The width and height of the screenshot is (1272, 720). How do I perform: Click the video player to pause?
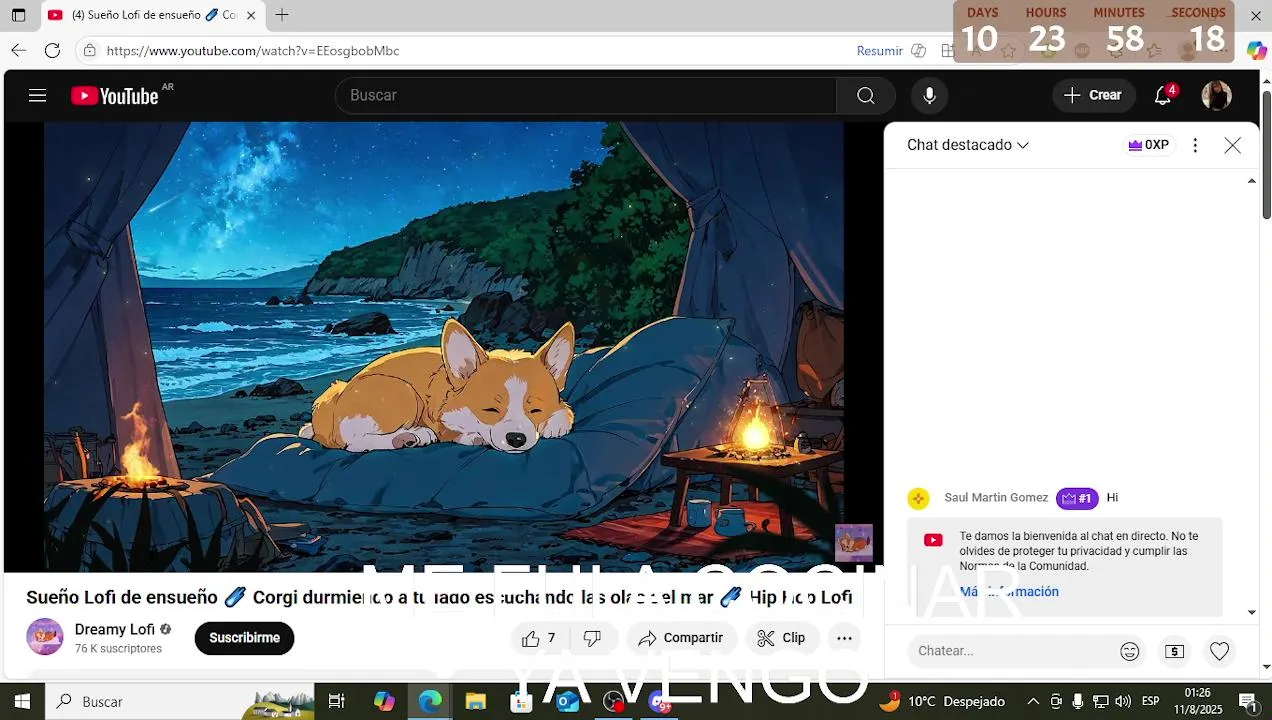coord(443,345)
